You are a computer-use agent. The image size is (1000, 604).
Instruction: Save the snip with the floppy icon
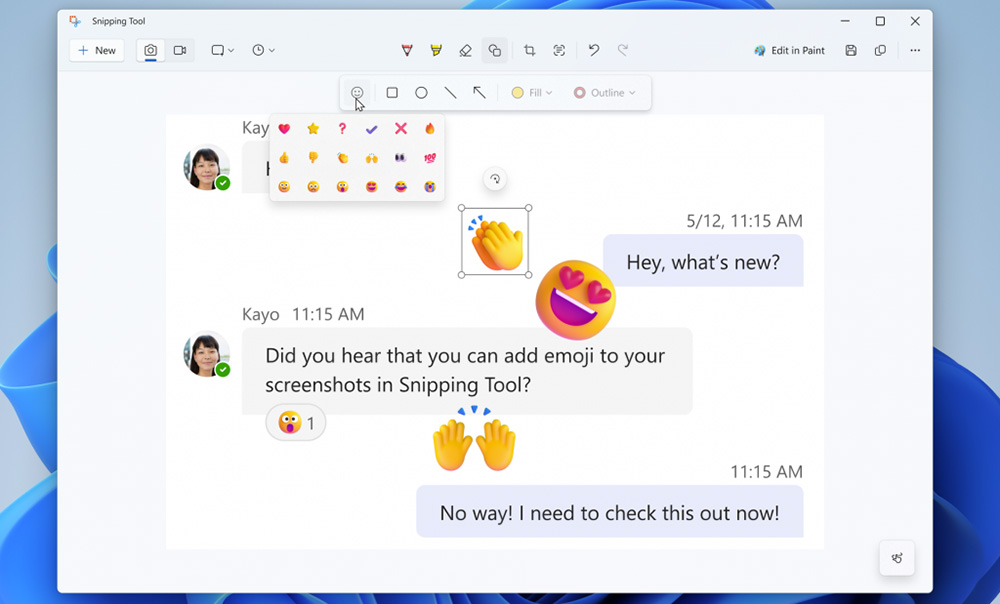pos(851,50)
